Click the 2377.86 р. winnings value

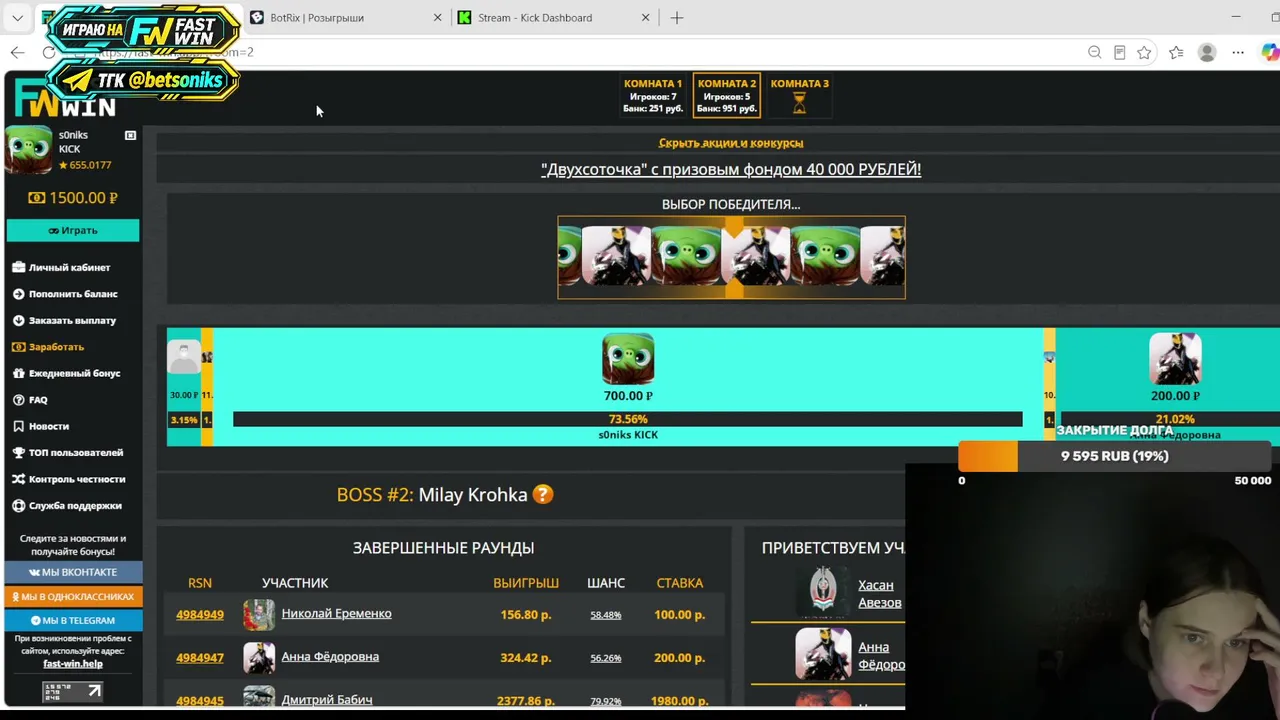click(526, 700)
